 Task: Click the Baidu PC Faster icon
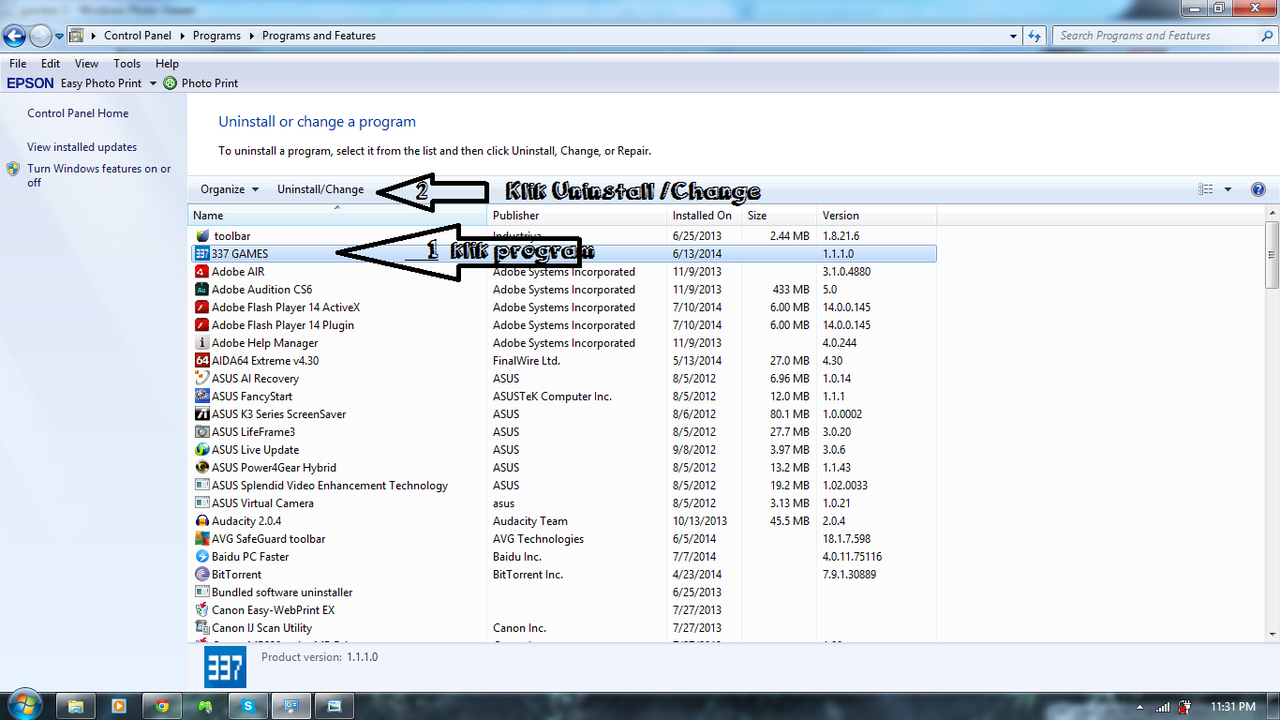click(203, 557)
